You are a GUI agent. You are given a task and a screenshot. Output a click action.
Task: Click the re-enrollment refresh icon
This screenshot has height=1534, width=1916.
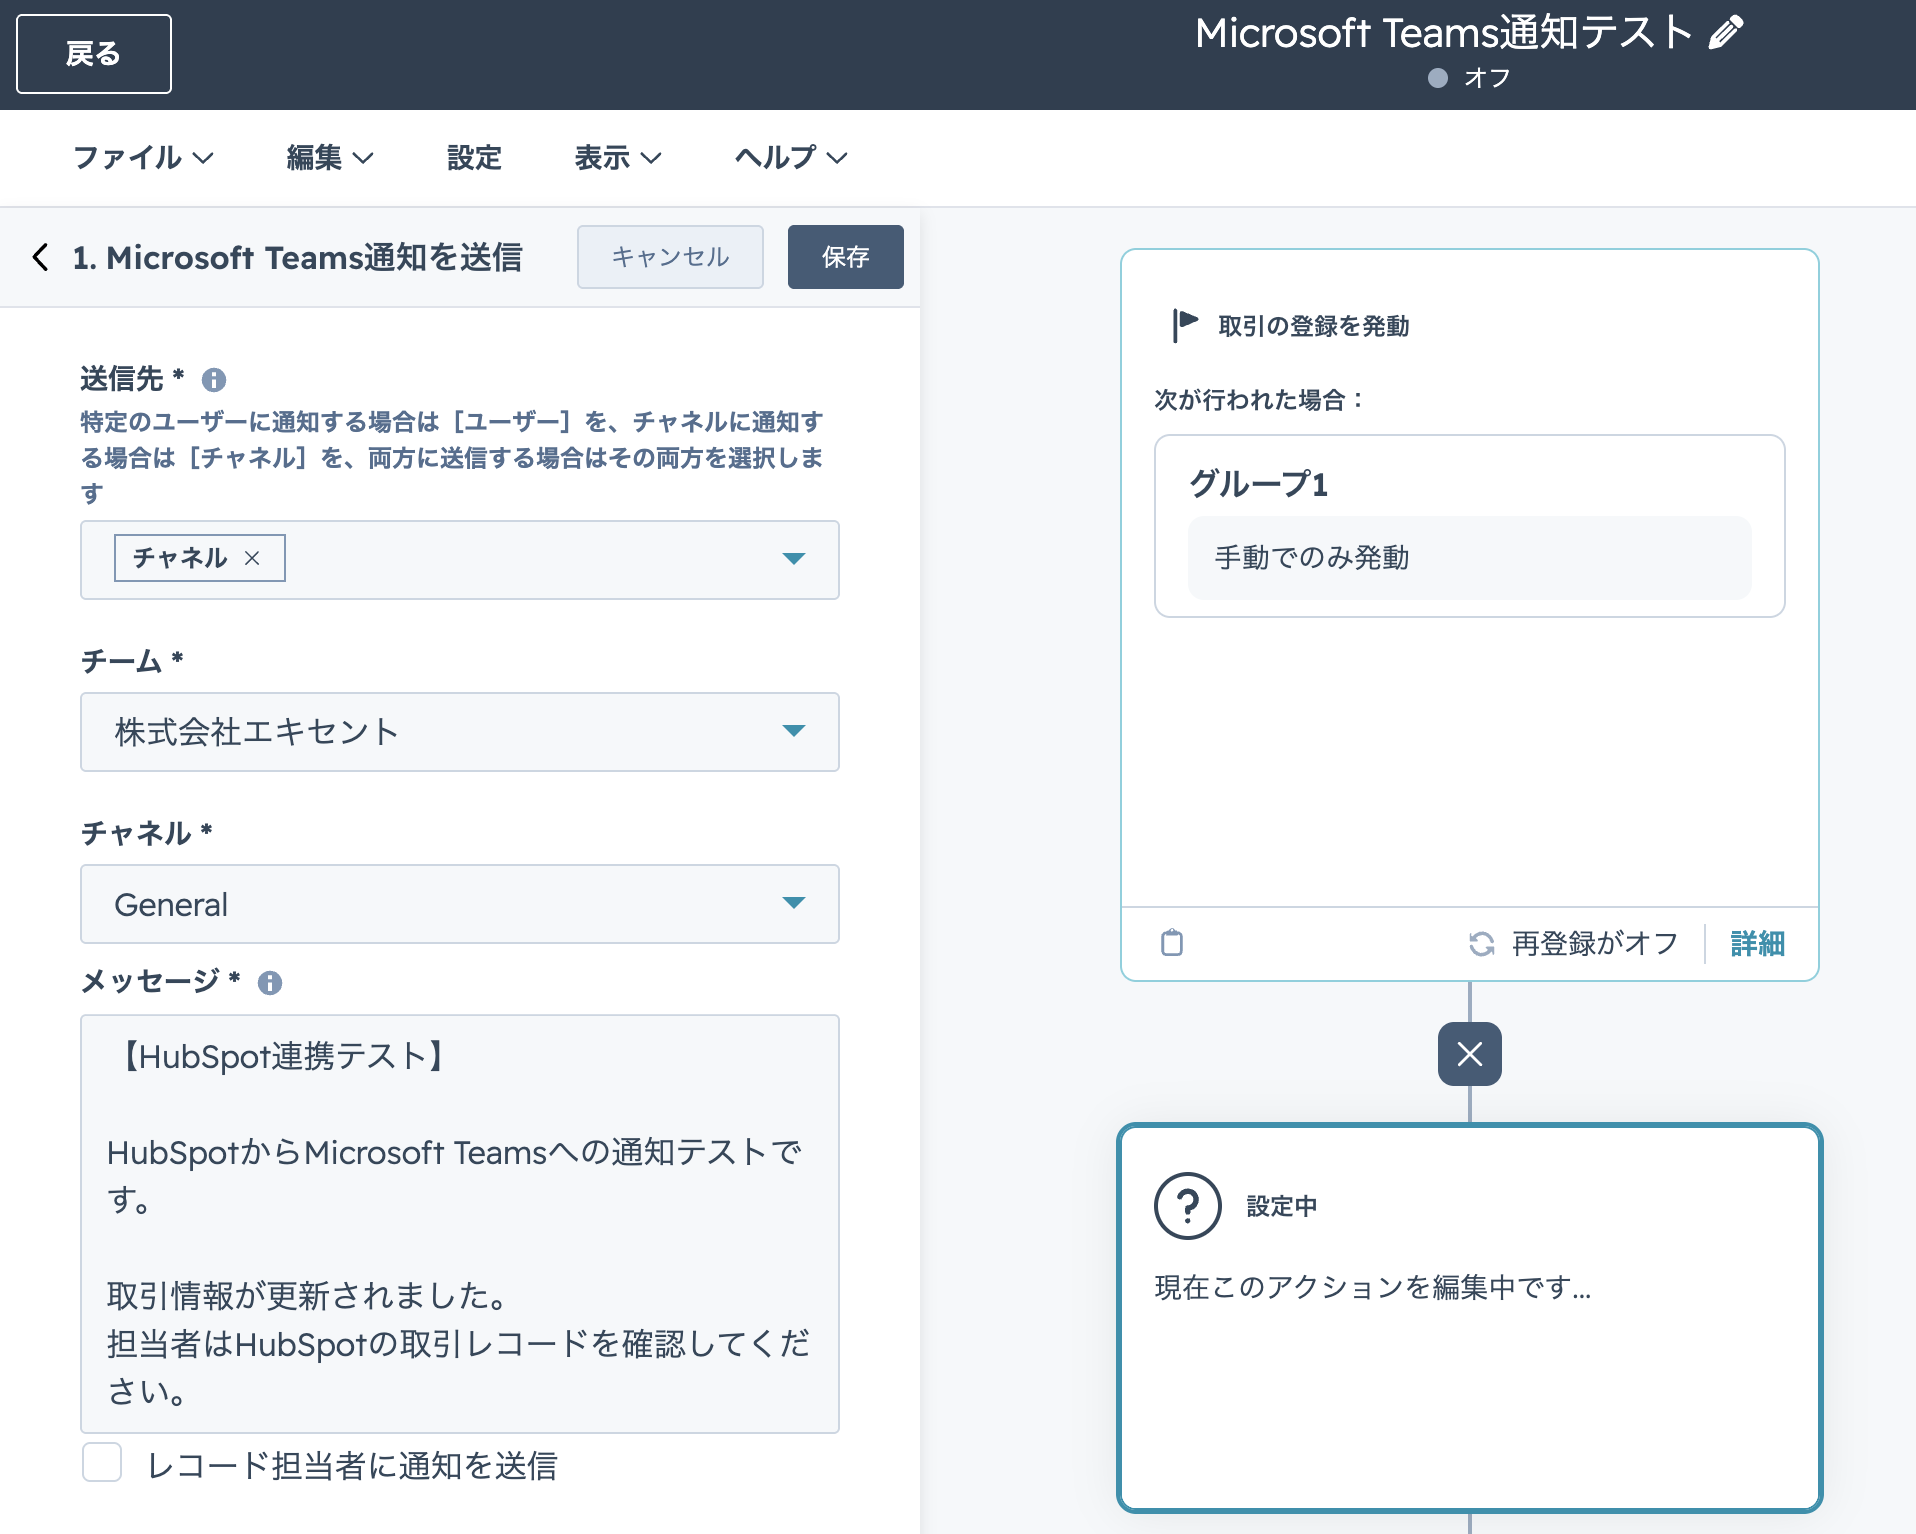pos(1482,943)
